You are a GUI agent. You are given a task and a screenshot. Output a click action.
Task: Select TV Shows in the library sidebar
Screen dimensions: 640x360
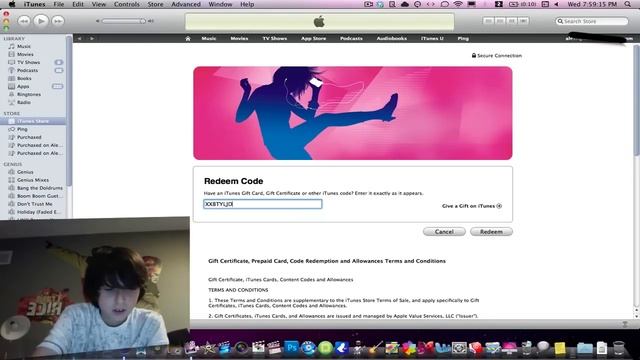28,62
